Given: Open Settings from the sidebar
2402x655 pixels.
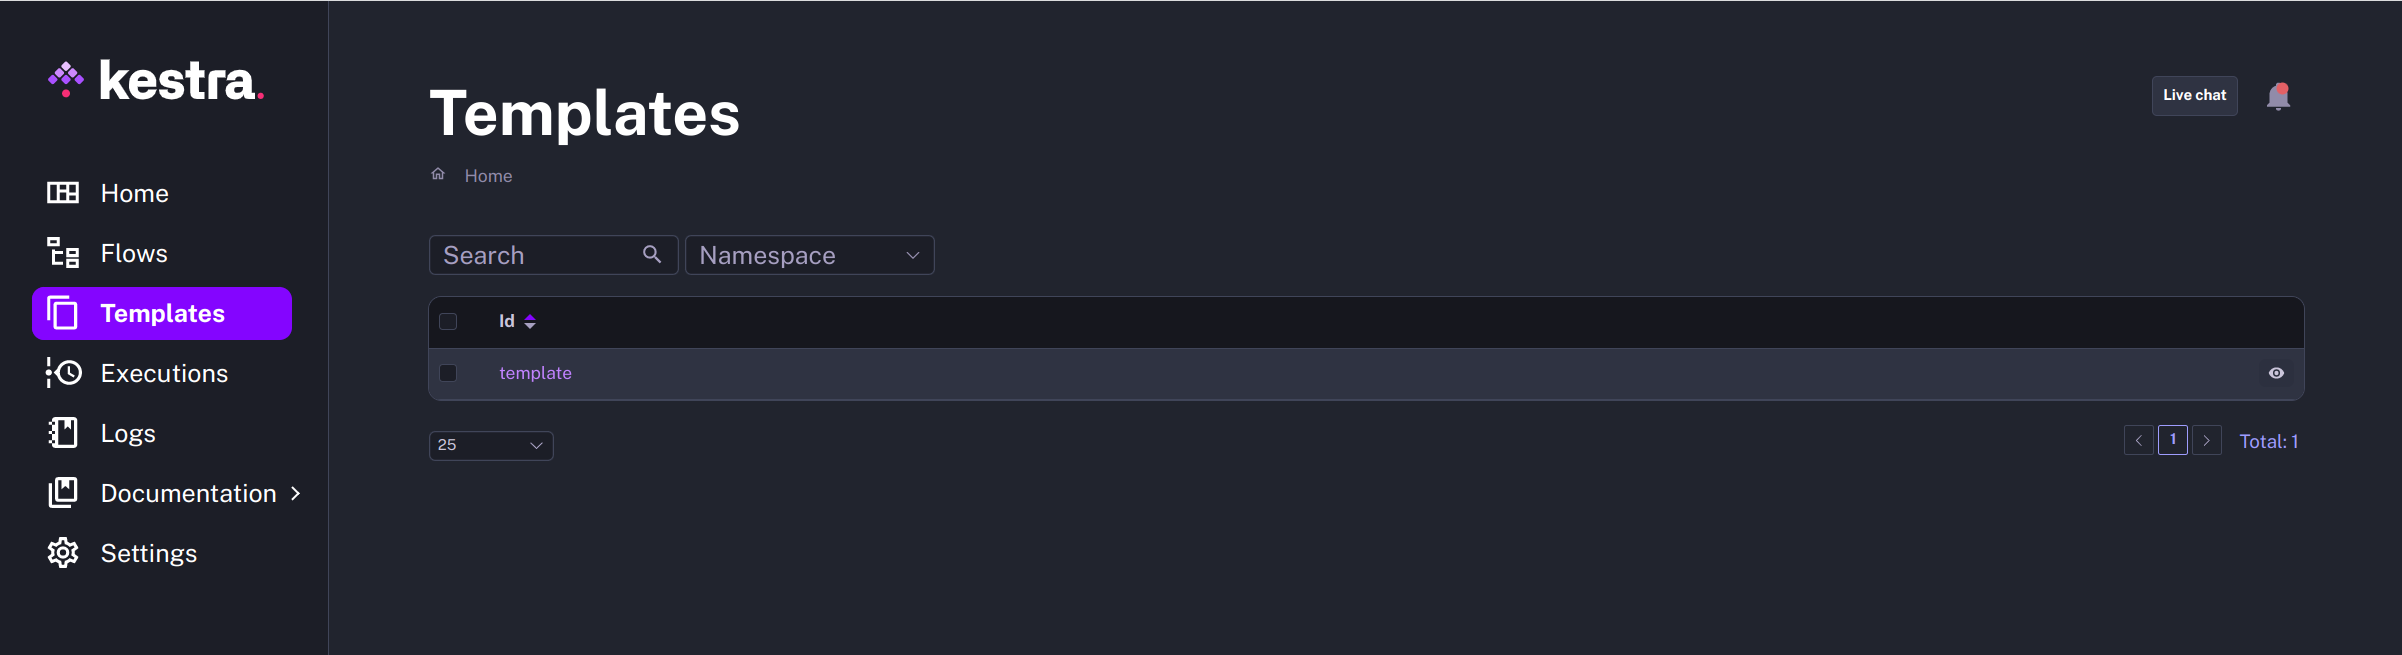Looking at the screenshot, I should (x=148, y=553).
